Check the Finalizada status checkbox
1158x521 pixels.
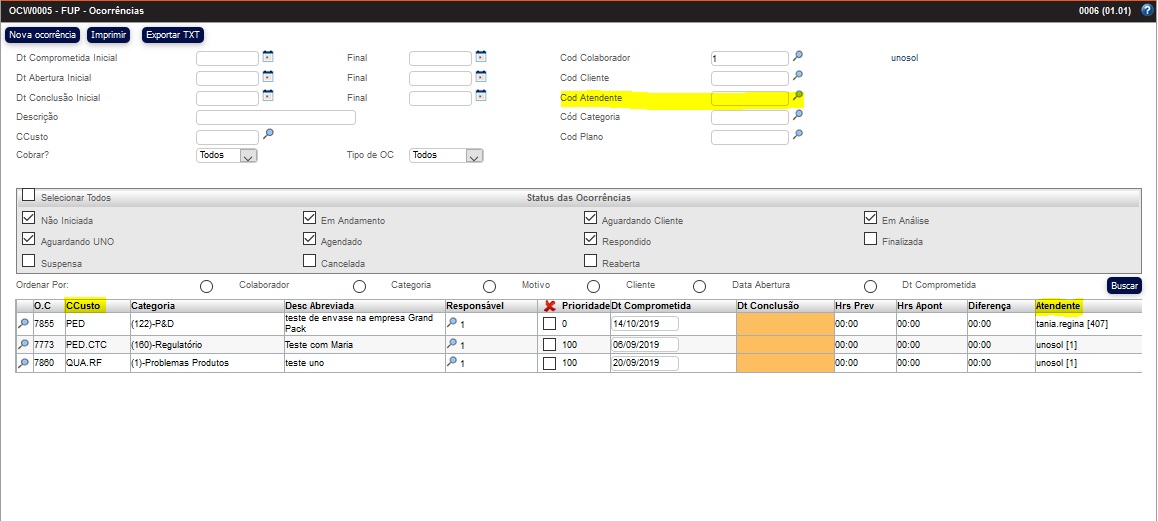click(871, 239)
